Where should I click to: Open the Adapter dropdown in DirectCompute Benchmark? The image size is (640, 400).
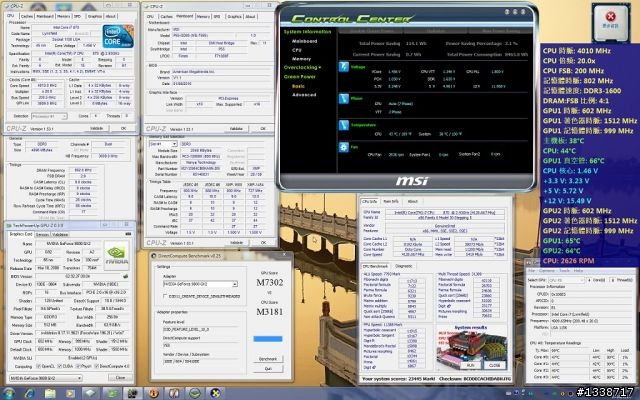tap(200, 284)
